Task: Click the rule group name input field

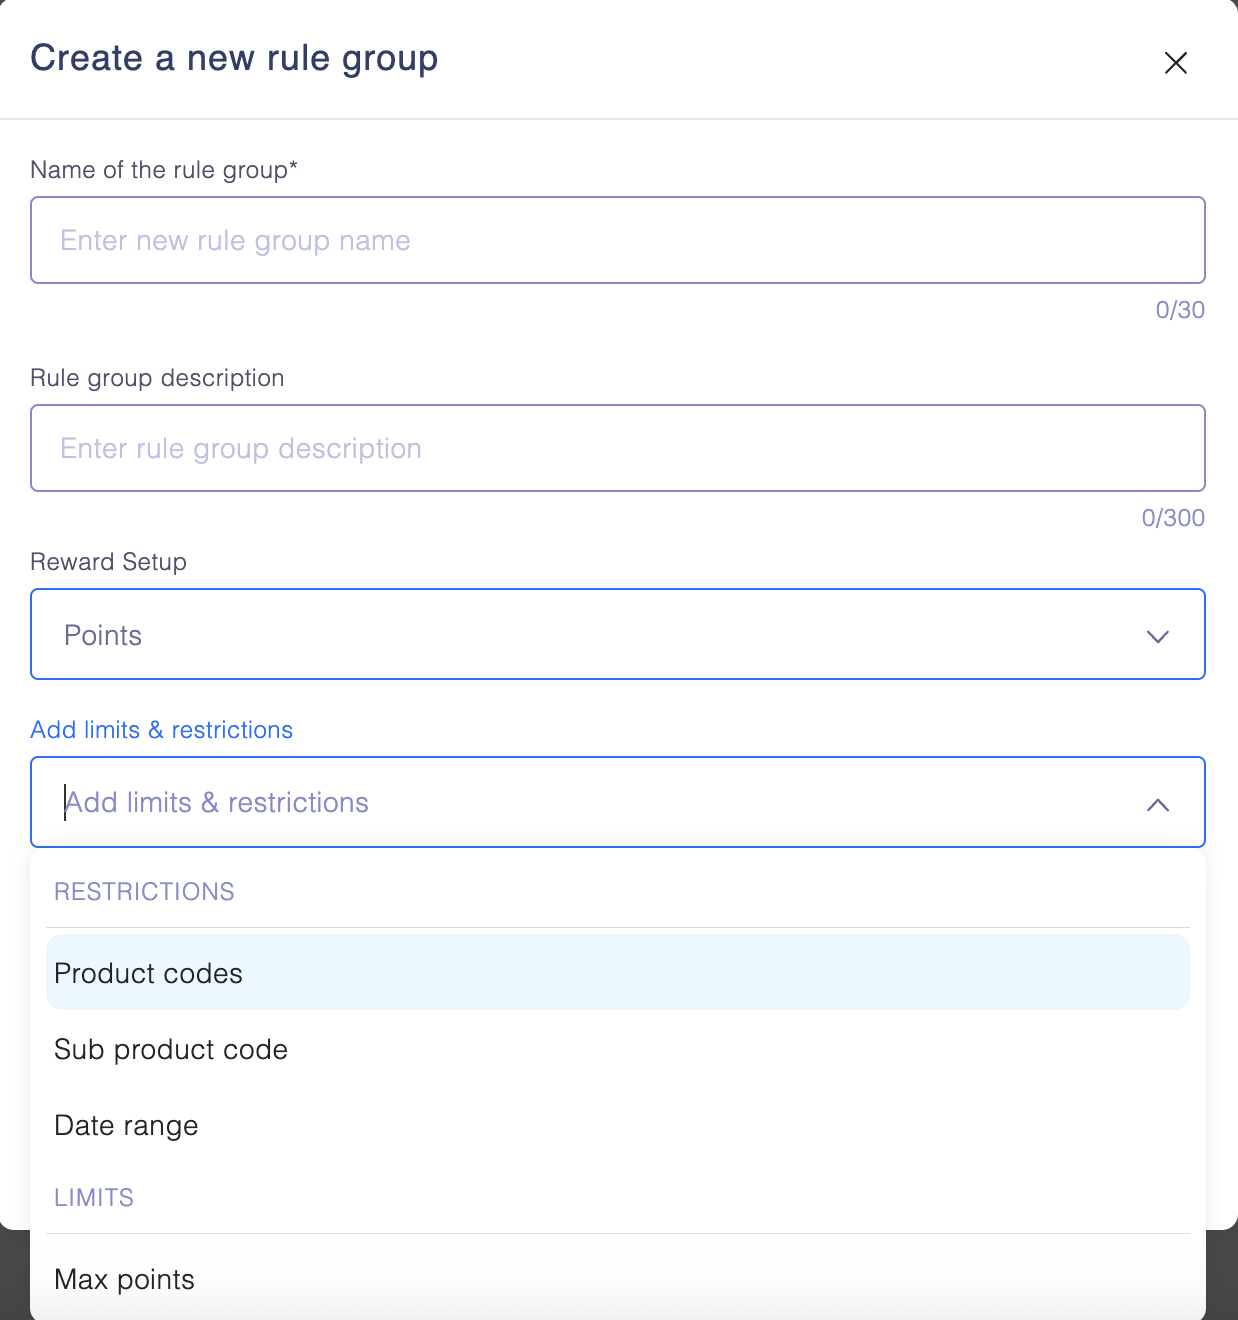Action: [x=617, y=240]
